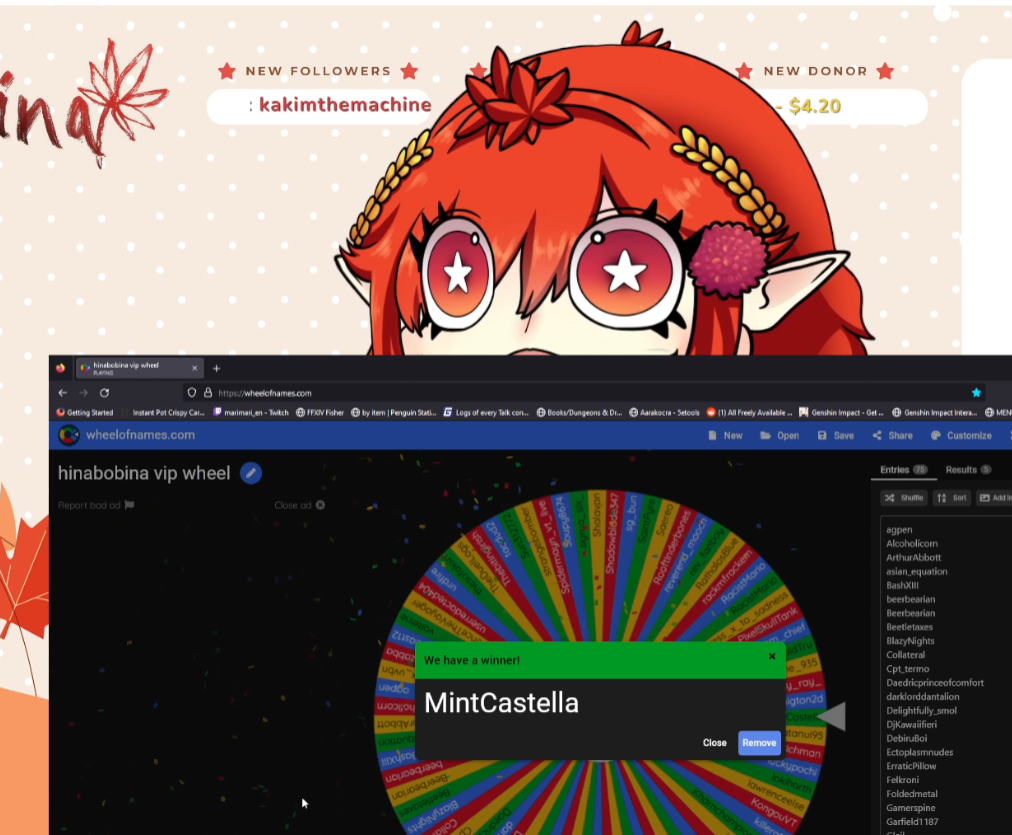Click entry 'BlazyNights' in the list

910,641
